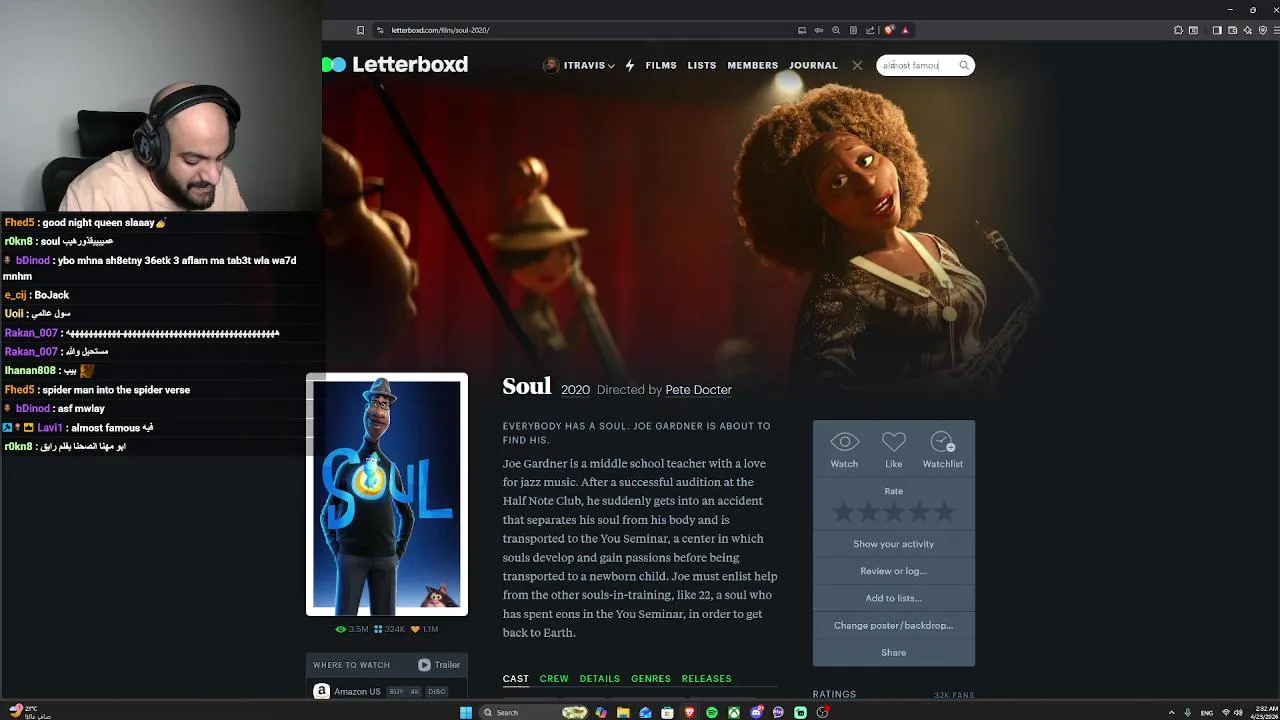The height and width of the screenshot is (720, 1280).
Task: Play the Trailer
Action: pos(439,665)
